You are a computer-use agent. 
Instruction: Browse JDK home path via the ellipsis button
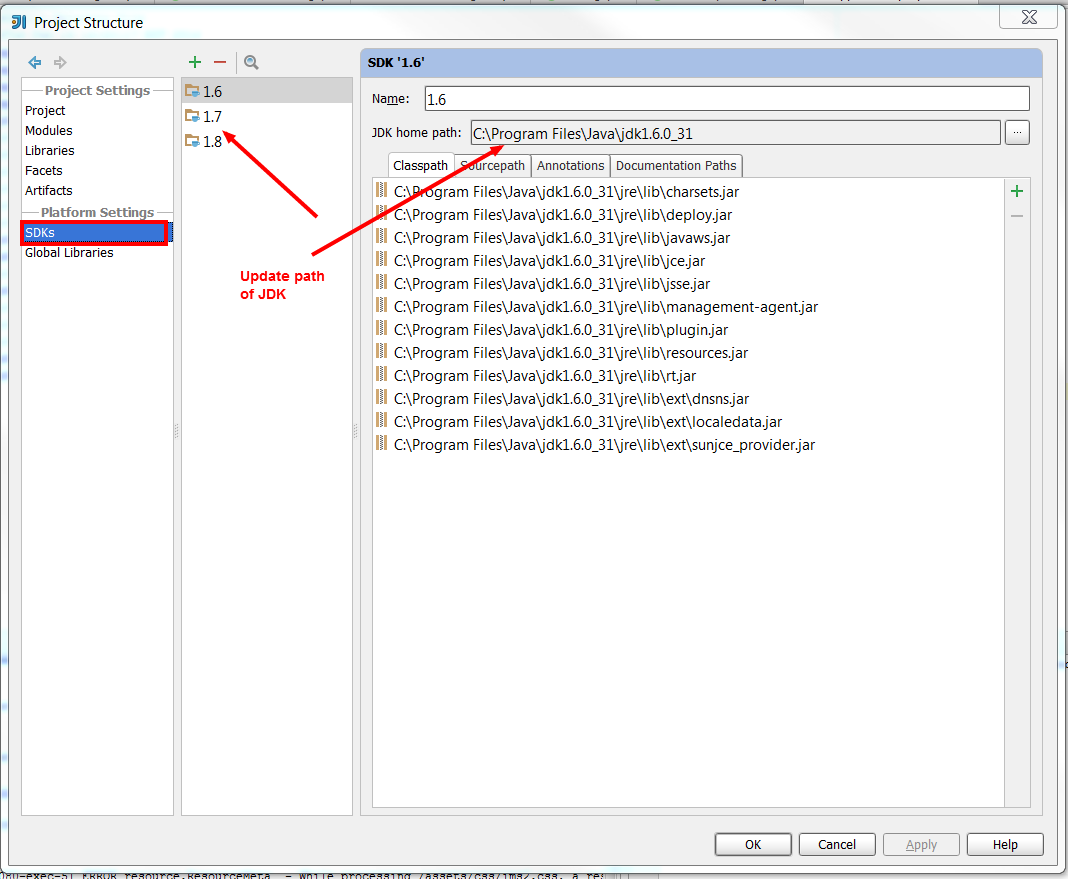point(1017,132)
